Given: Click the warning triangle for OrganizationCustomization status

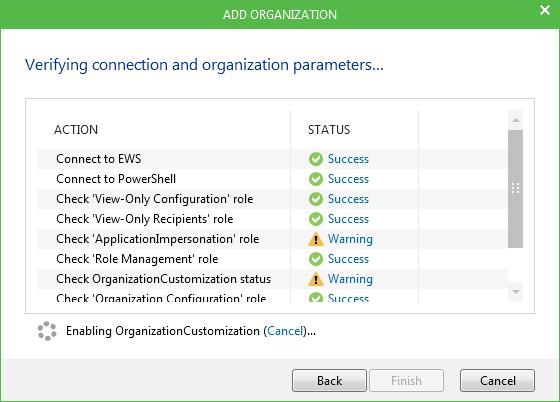Looking at the screenshot, I should (x=316, y=279).
